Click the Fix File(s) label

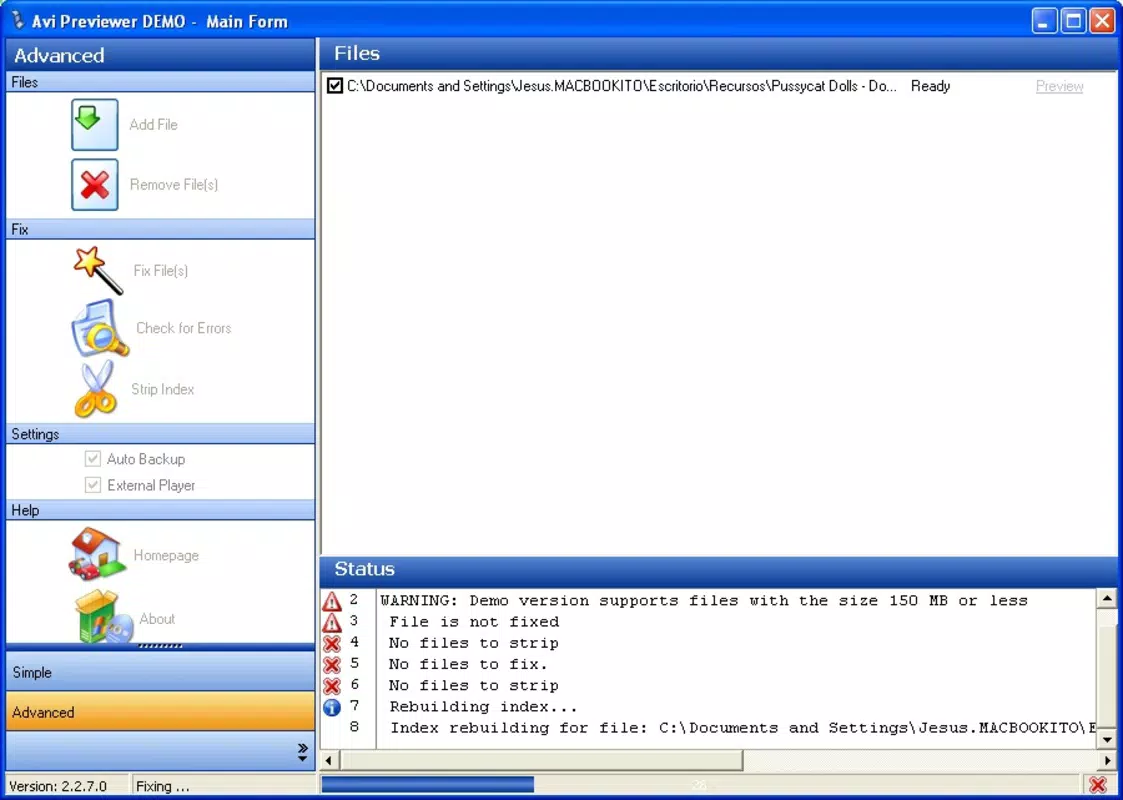click(x=160, y=271)
